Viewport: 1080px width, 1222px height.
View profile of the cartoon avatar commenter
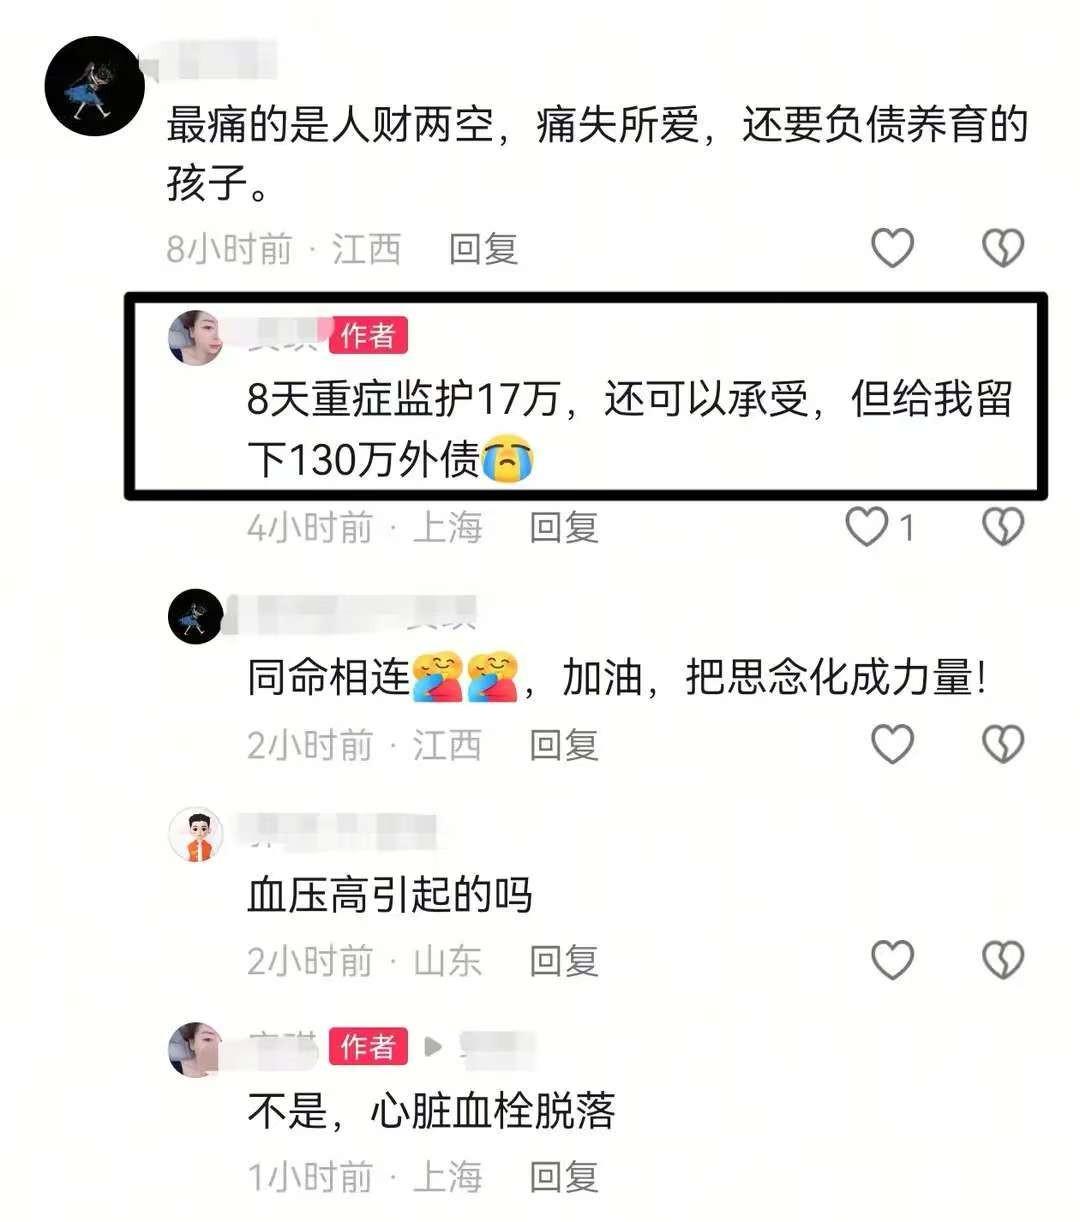click(x=195, y=834)
